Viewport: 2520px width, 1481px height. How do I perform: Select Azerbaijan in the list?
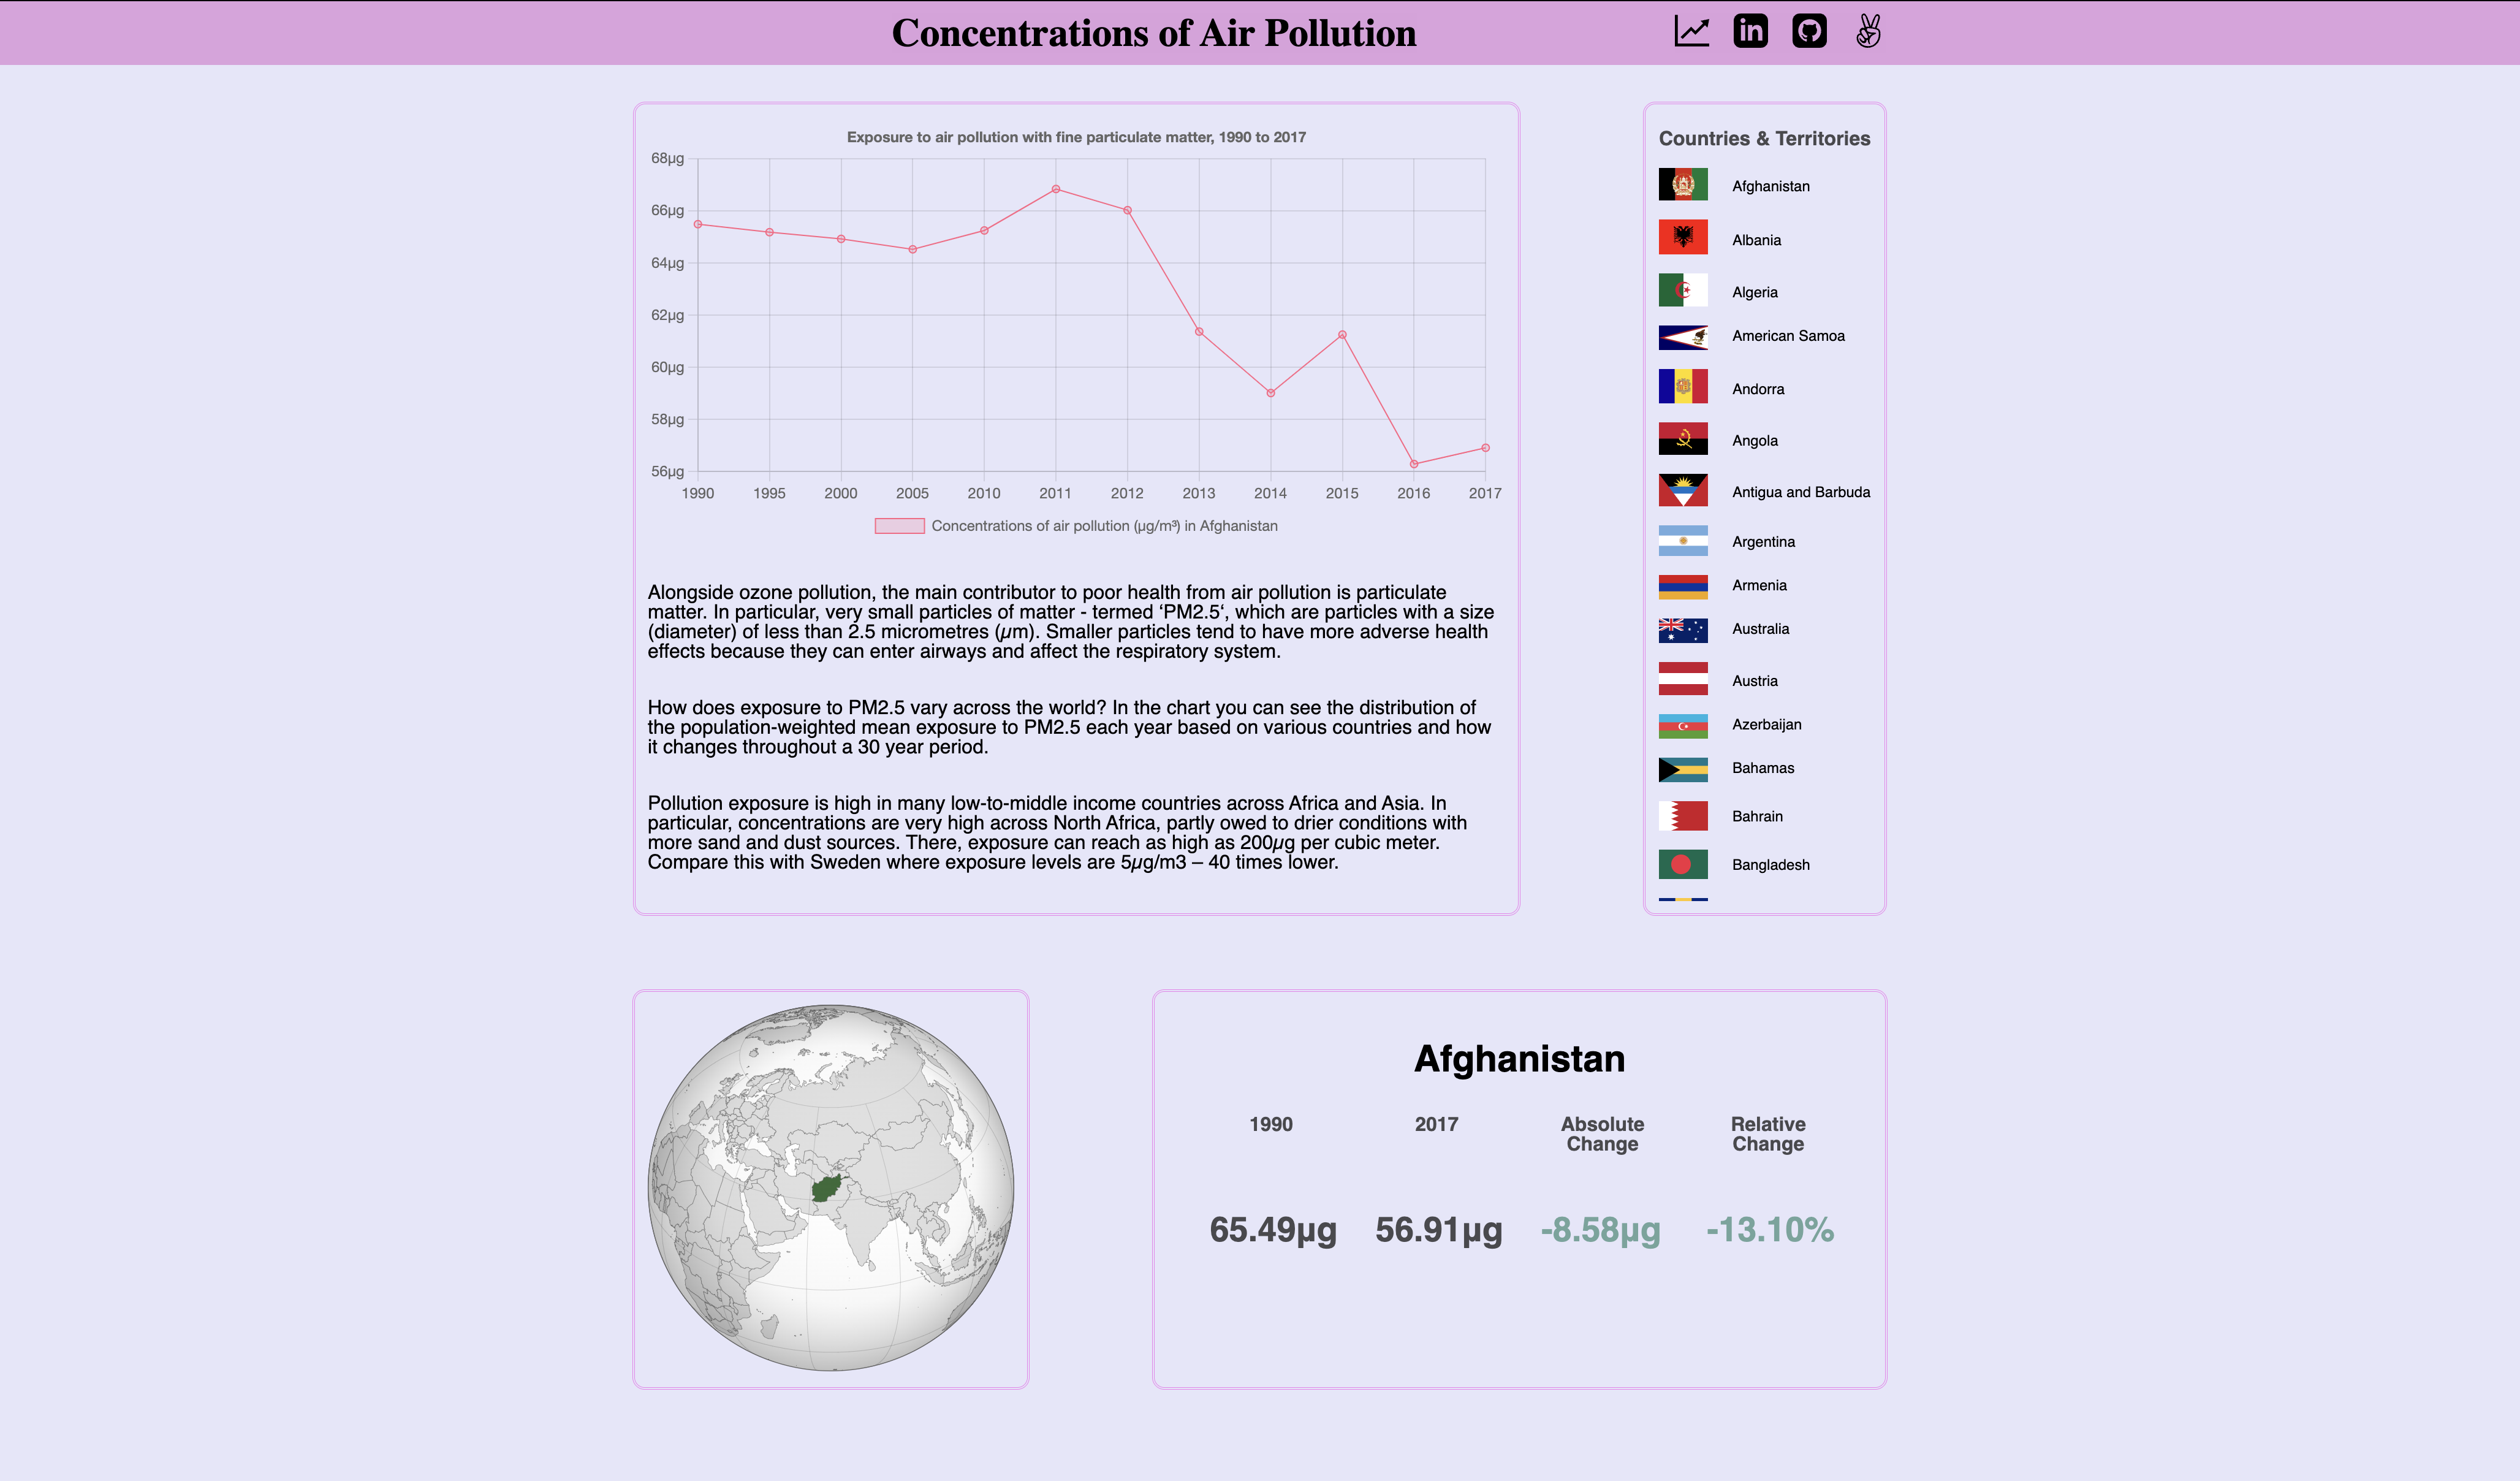pos(1766,725)
